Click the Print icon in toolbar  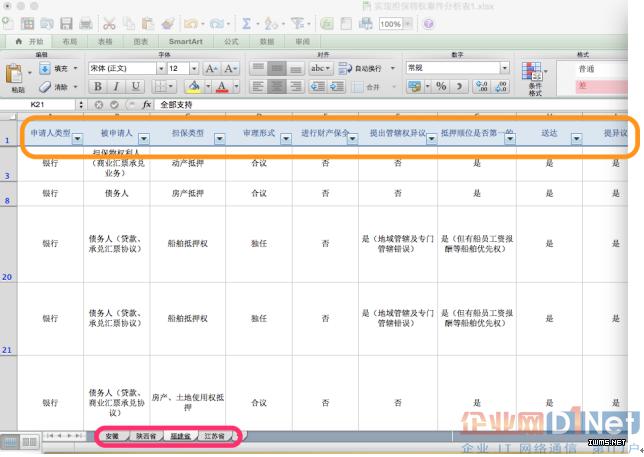pyautogui.click(x=86, y=23)
